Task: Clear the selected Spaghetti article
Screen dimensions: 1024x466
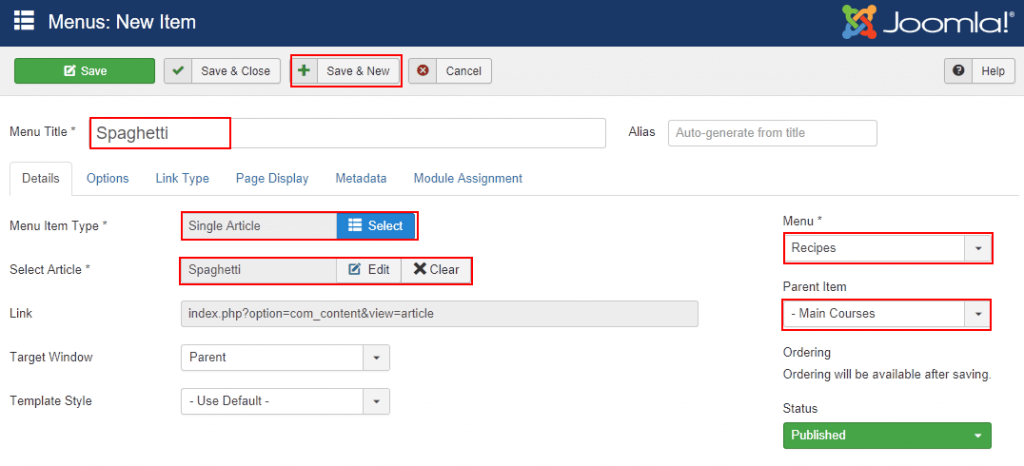Action: coord(436,270)
